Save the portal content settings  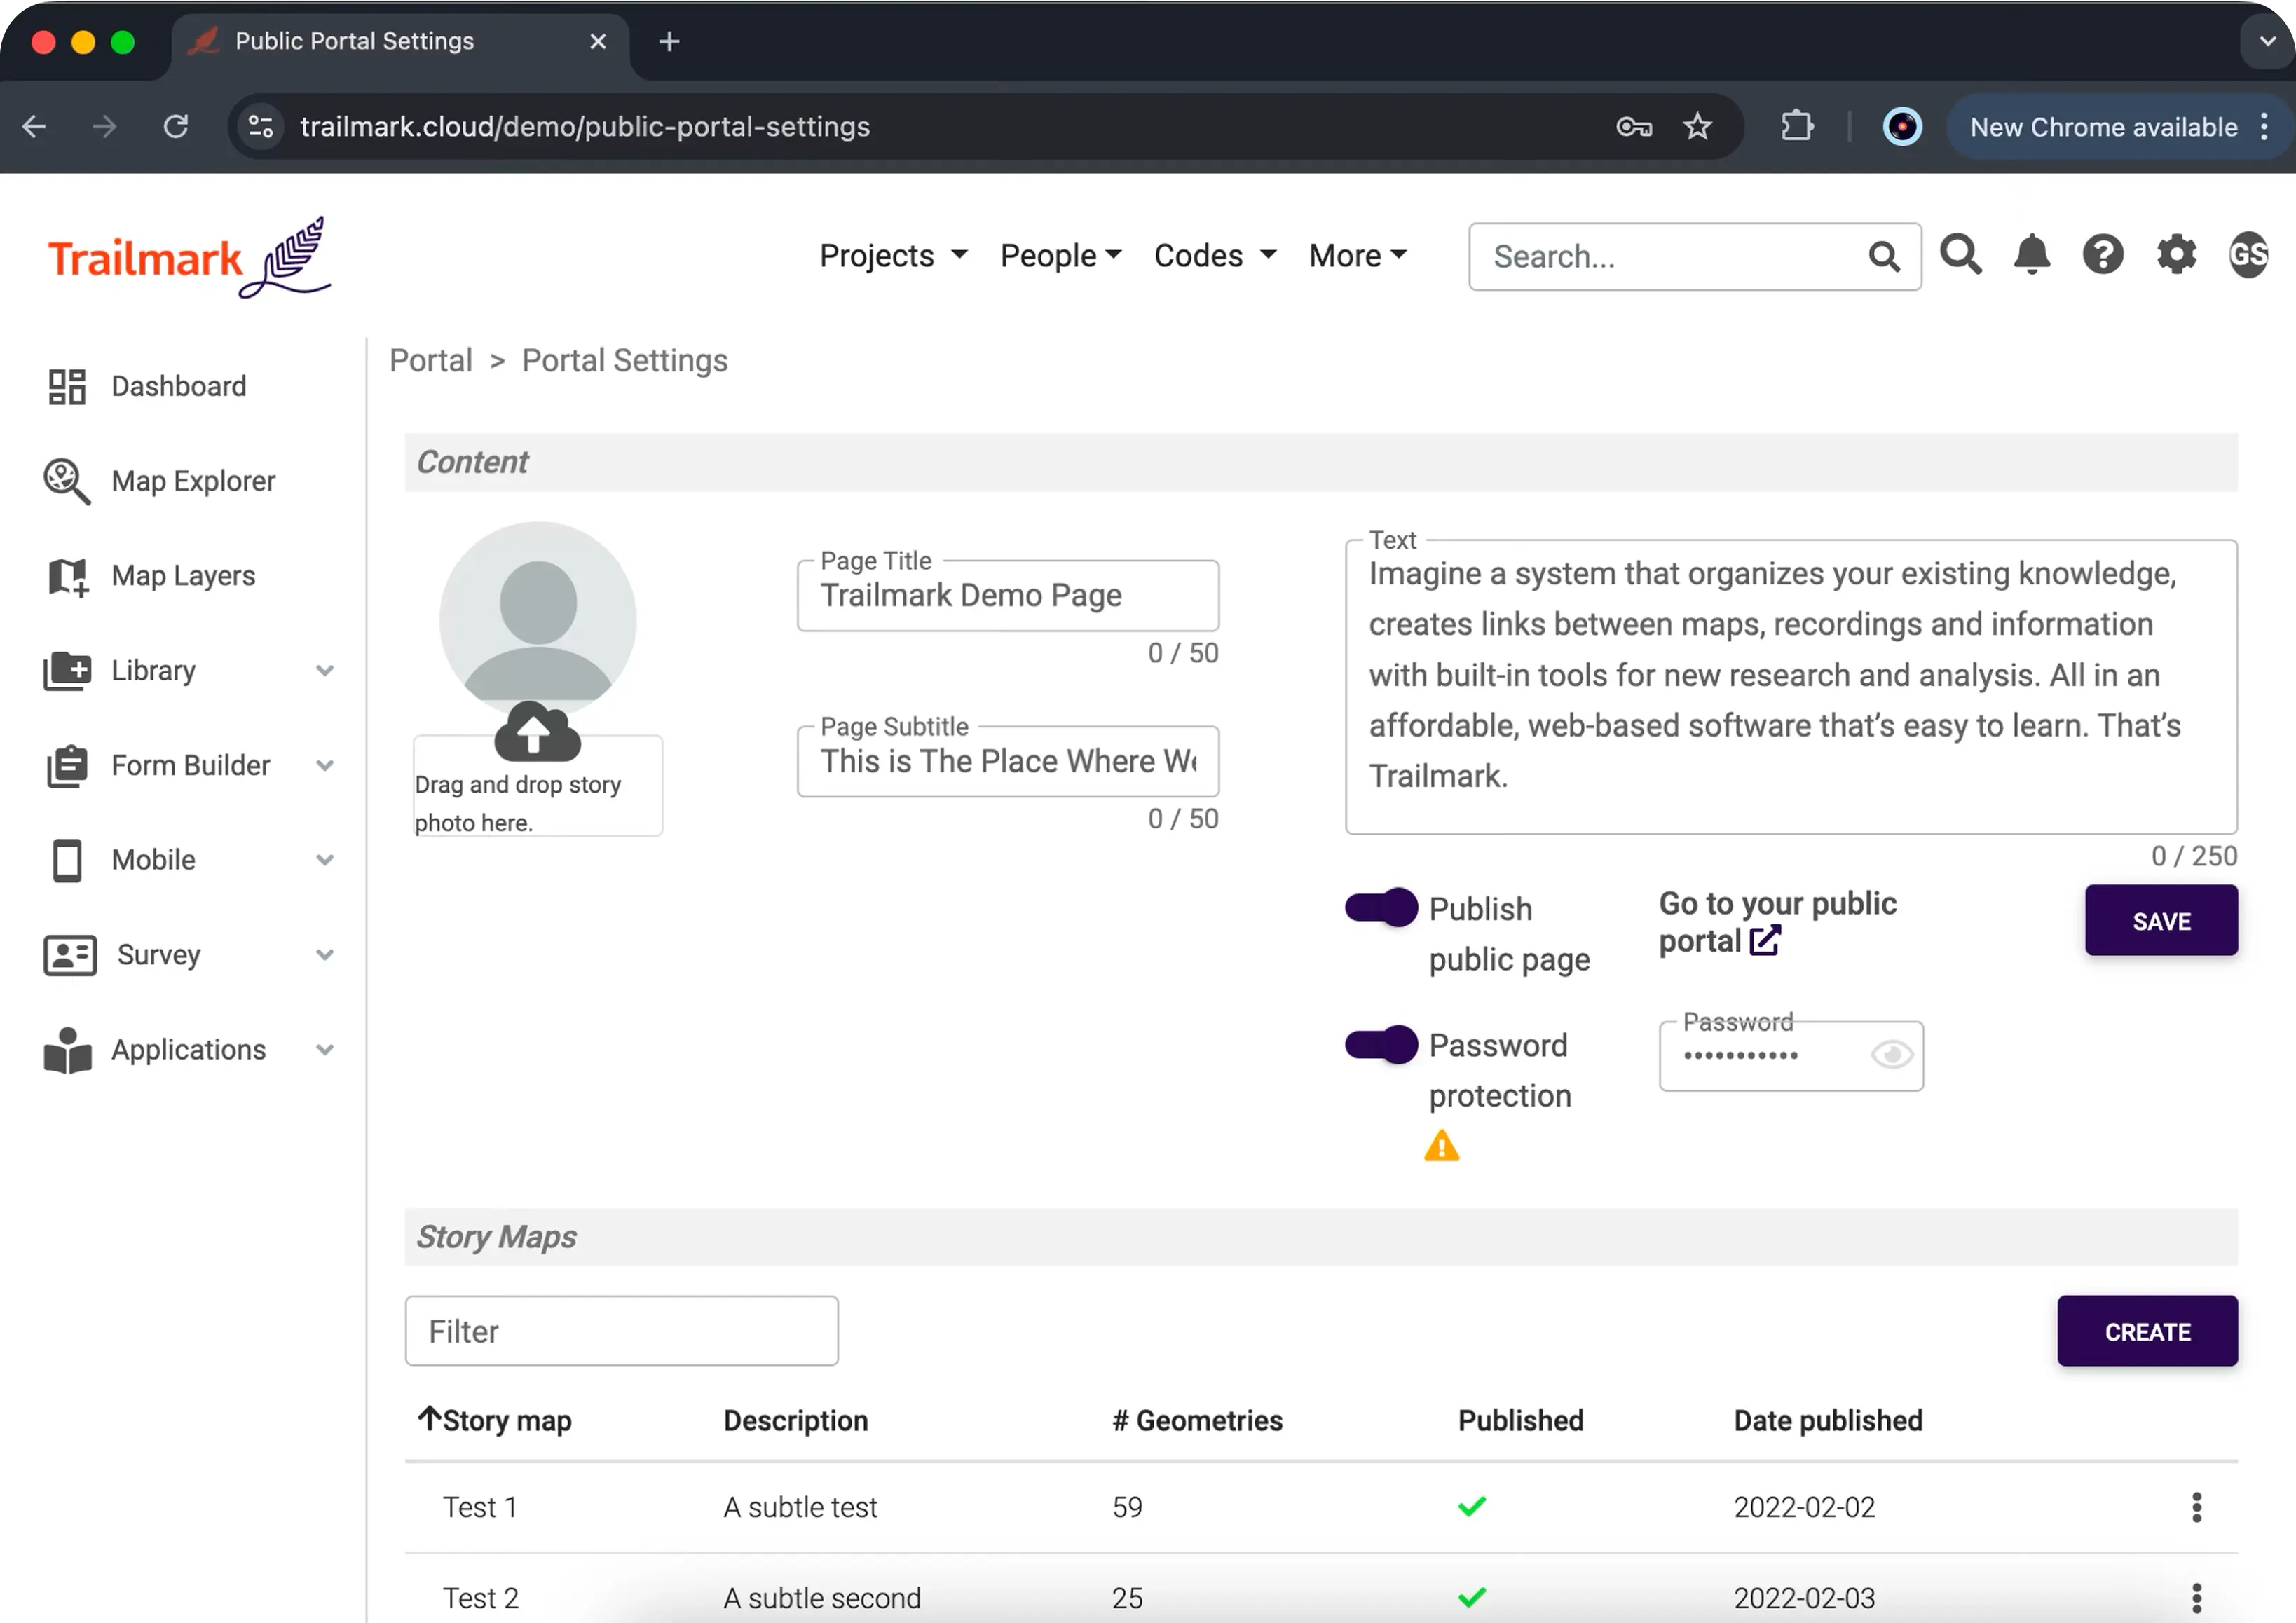coord(2161,921)
